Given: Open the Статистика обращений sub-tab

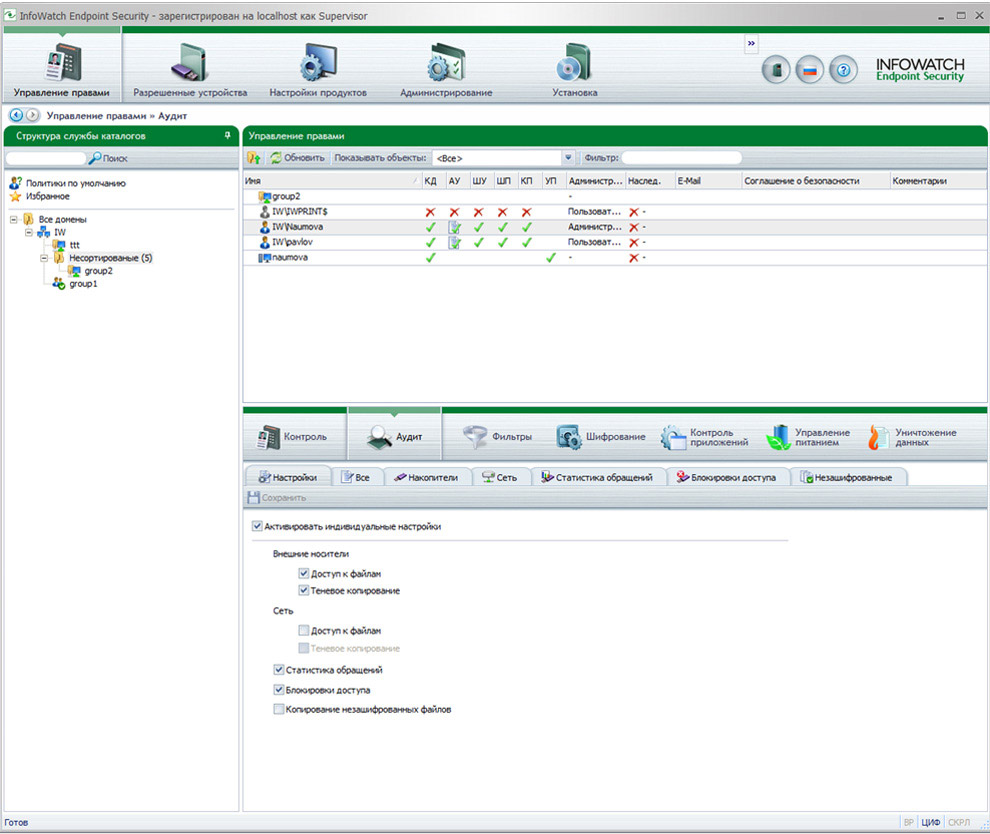Looking at the screenshot, I should [x=597, y=477].
